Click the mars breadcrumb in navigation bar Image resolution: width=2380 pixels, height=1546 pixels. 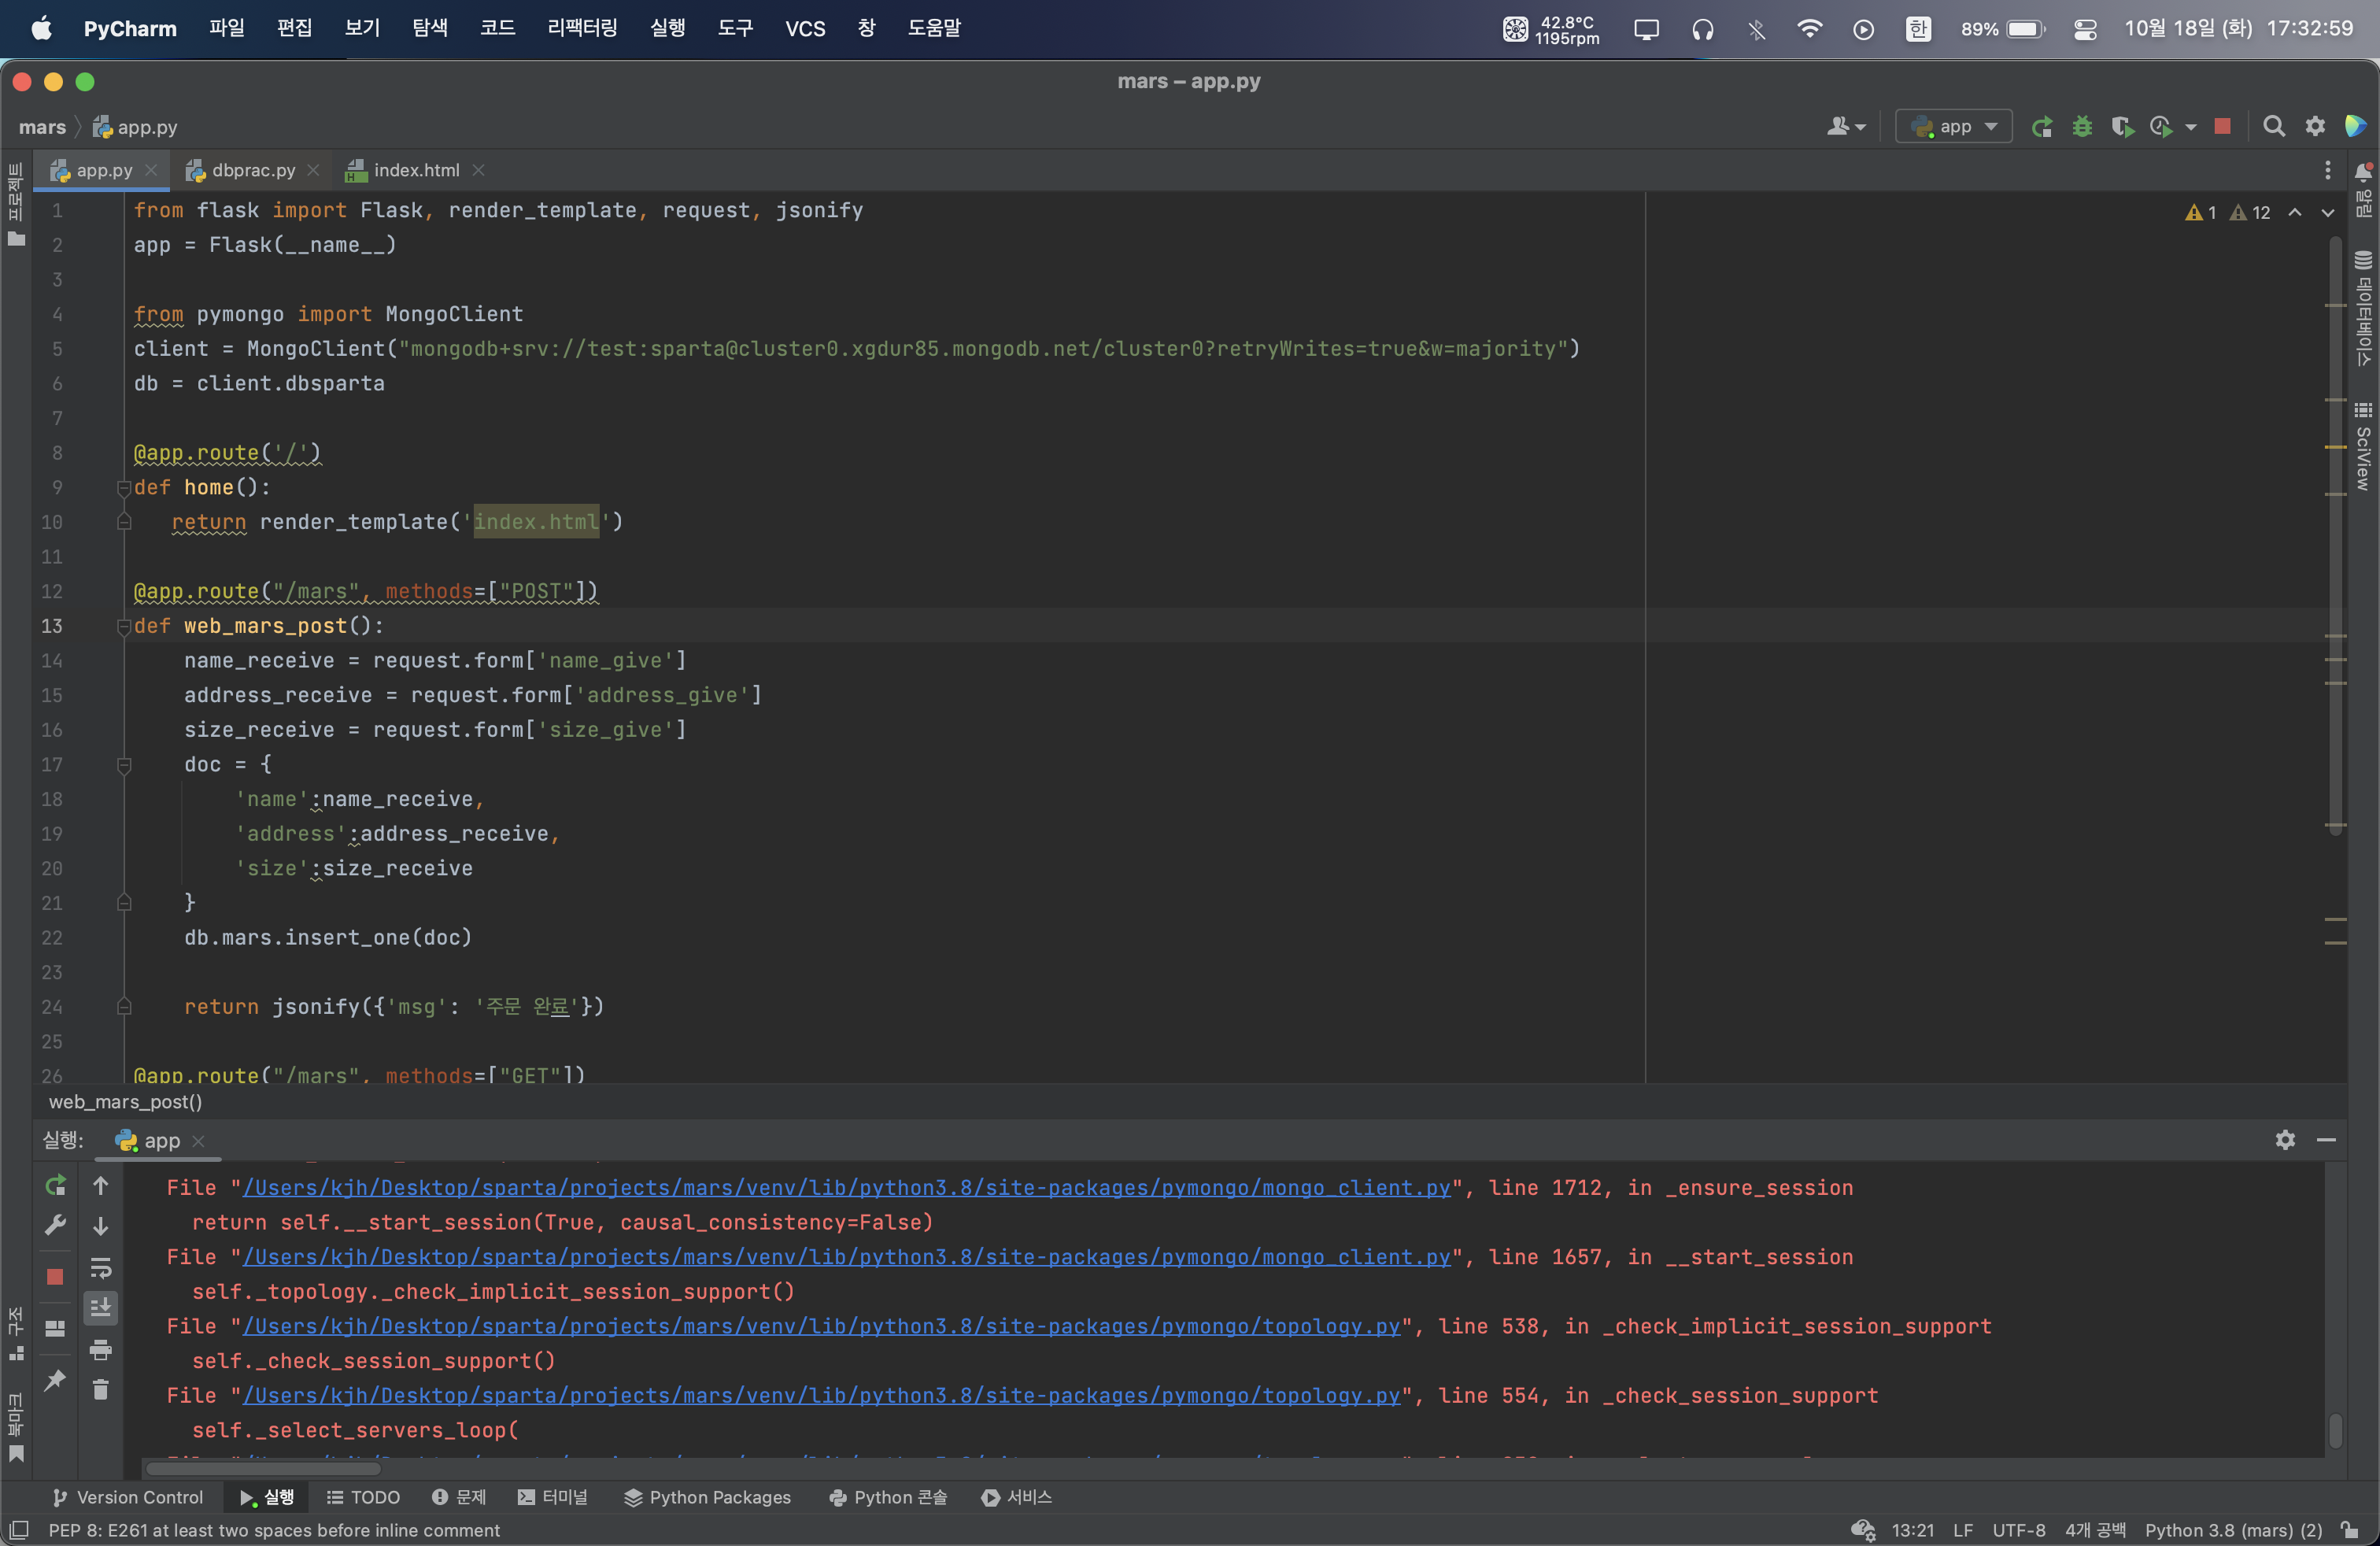pyautogui.click(x=42, y=127)
